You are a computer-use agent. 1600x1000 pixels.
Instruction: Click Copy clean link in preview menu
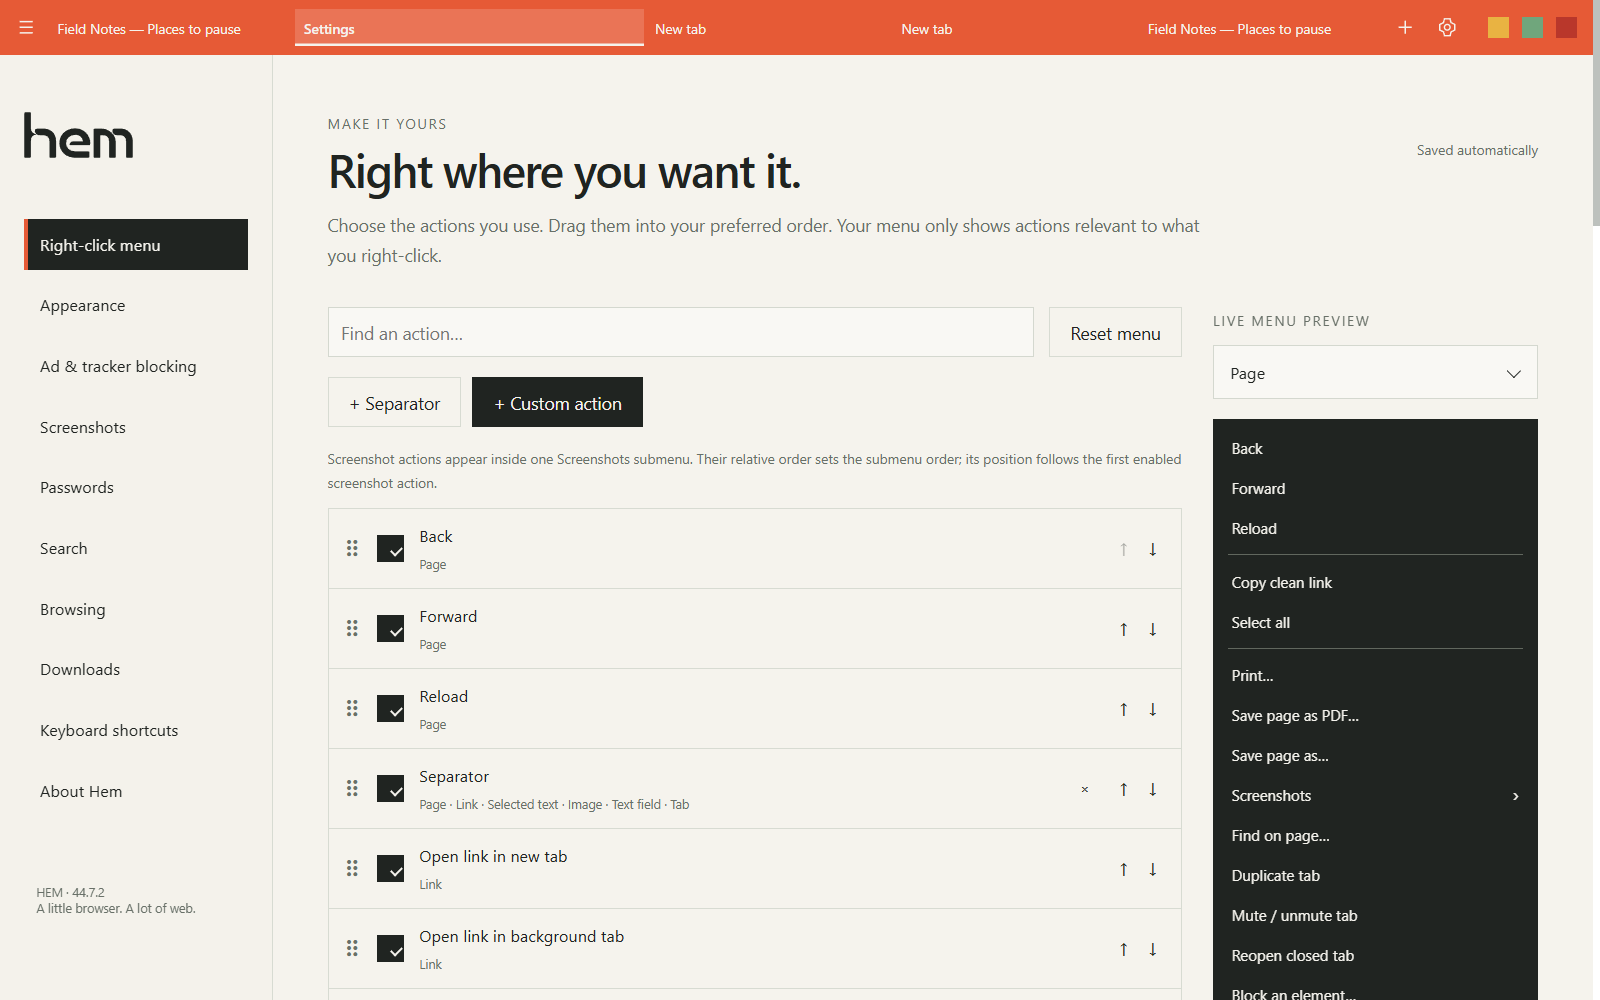coord(1375,583)
